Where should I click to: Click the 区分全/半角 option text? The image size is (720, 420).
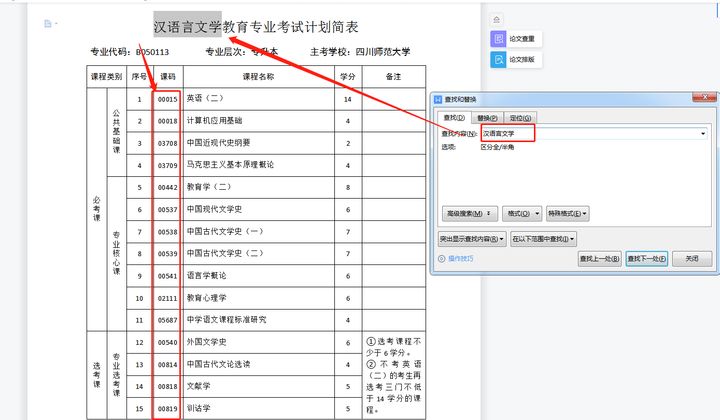[x=497, y=147]
